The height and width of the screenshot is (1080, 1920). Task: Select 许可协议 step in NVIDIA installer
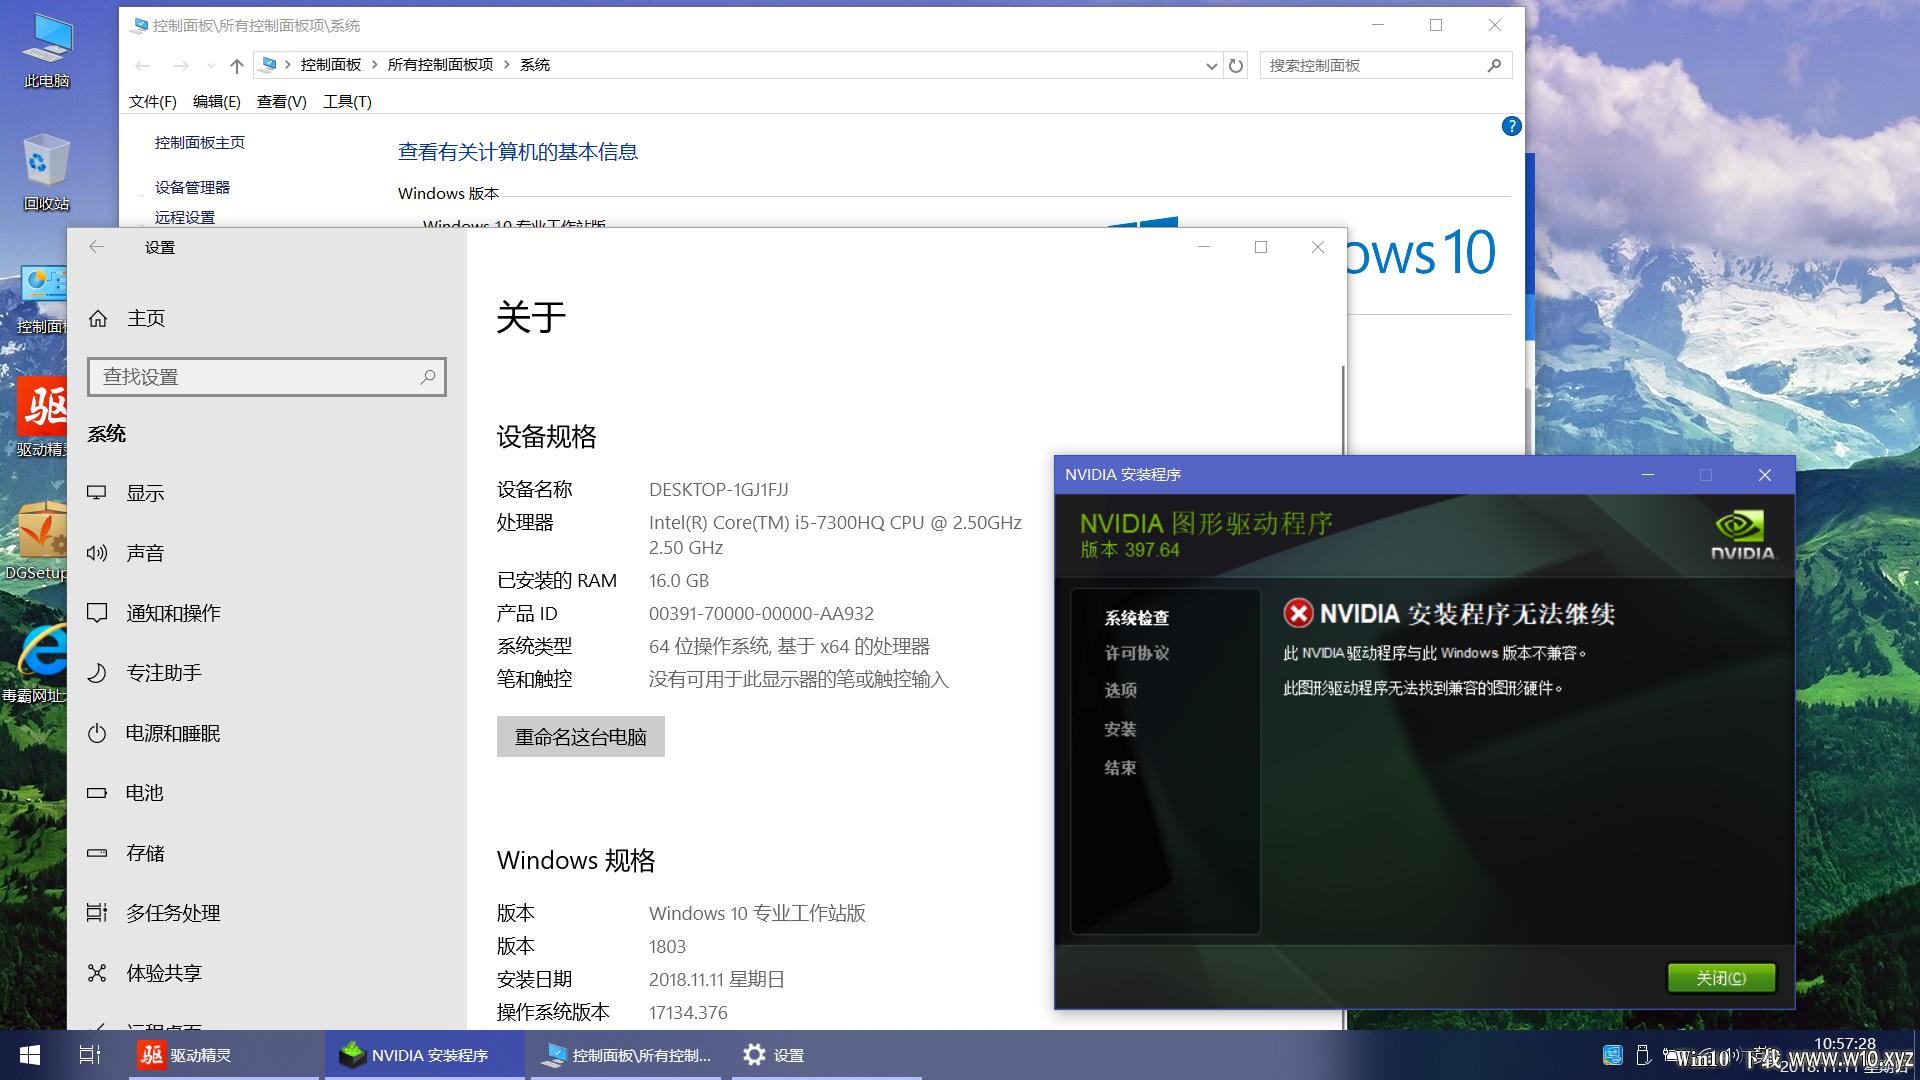coord(1136,653)
